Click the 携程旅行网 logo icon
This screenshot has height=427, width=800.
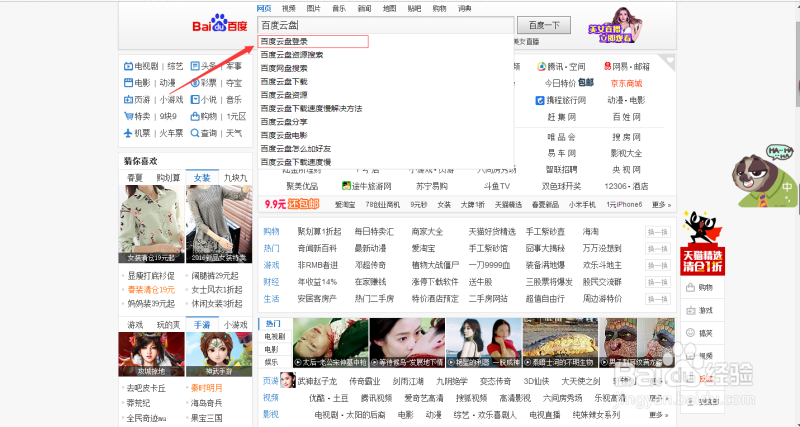(x=540, y=101)
